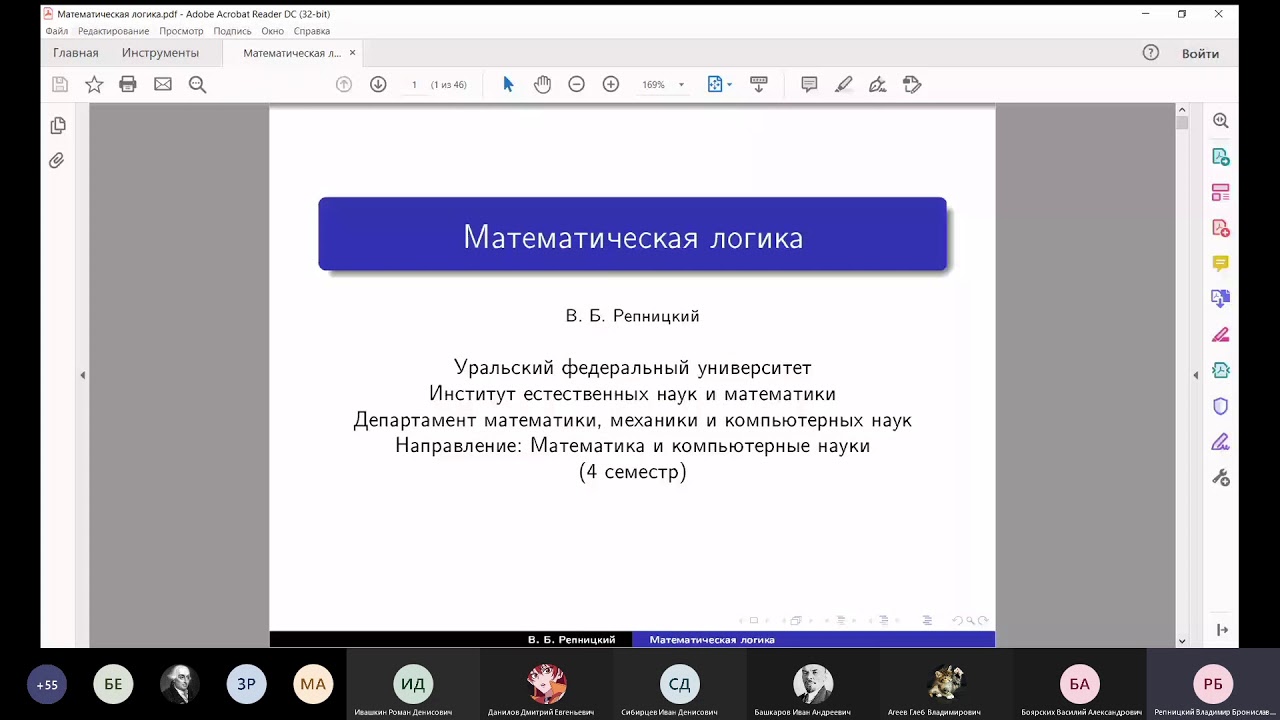Viewport: 1280px width, 720px height.
Task: Open the pink Fill & Sign tool in right pane
Action: 1221,335
